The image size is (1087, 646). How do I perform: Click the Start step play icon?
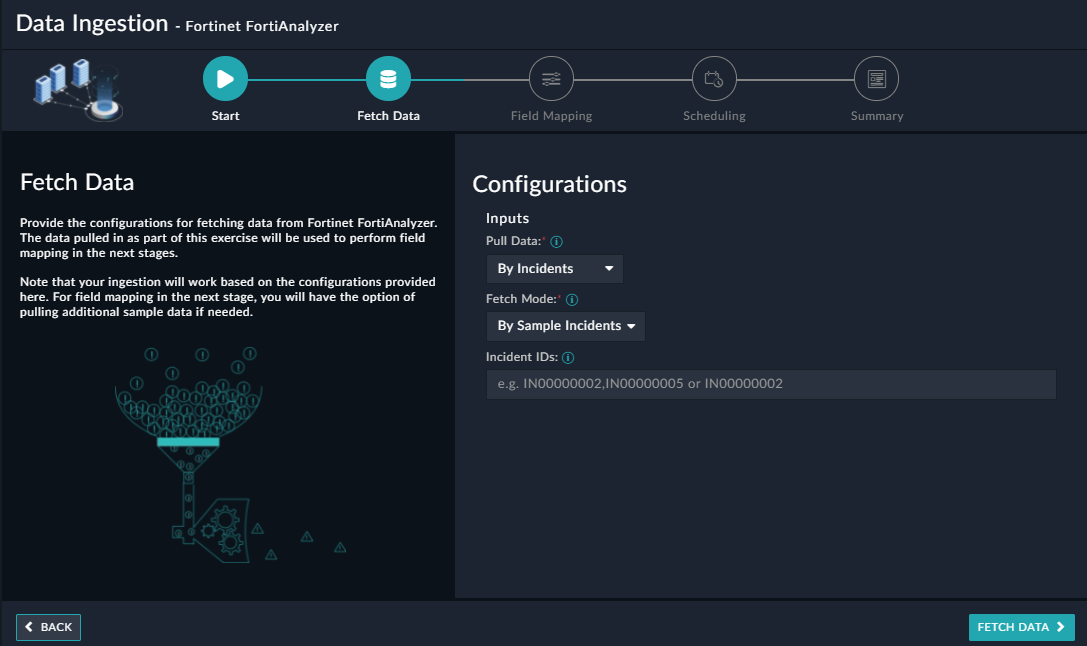coord(225,79)
